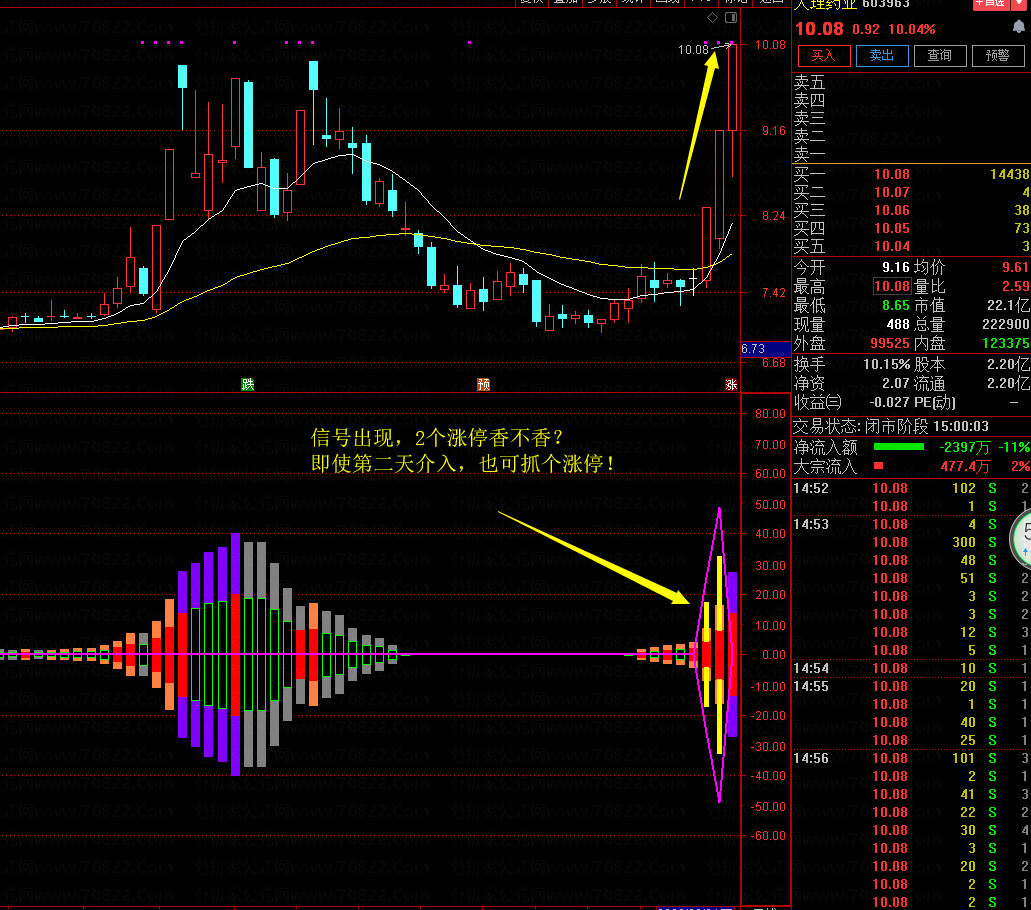The height and width of the screenshot is (910, 1031).
Task: Click the tick row with volume 300
Action: tap(911, 542)
